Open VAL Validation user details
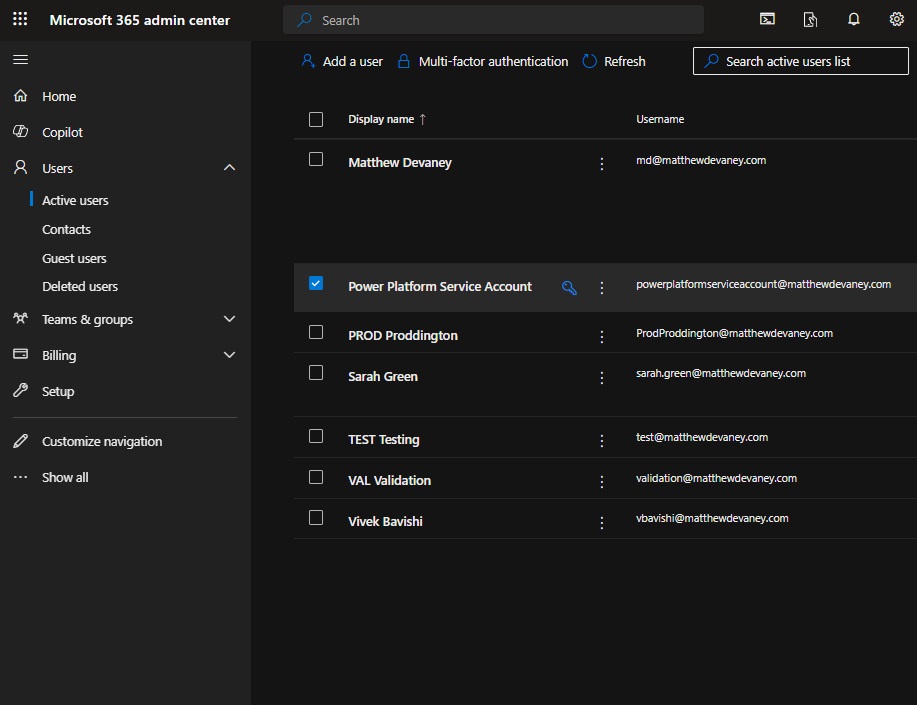The width and height of the screenshot is (917, 705). pos(389,480)
